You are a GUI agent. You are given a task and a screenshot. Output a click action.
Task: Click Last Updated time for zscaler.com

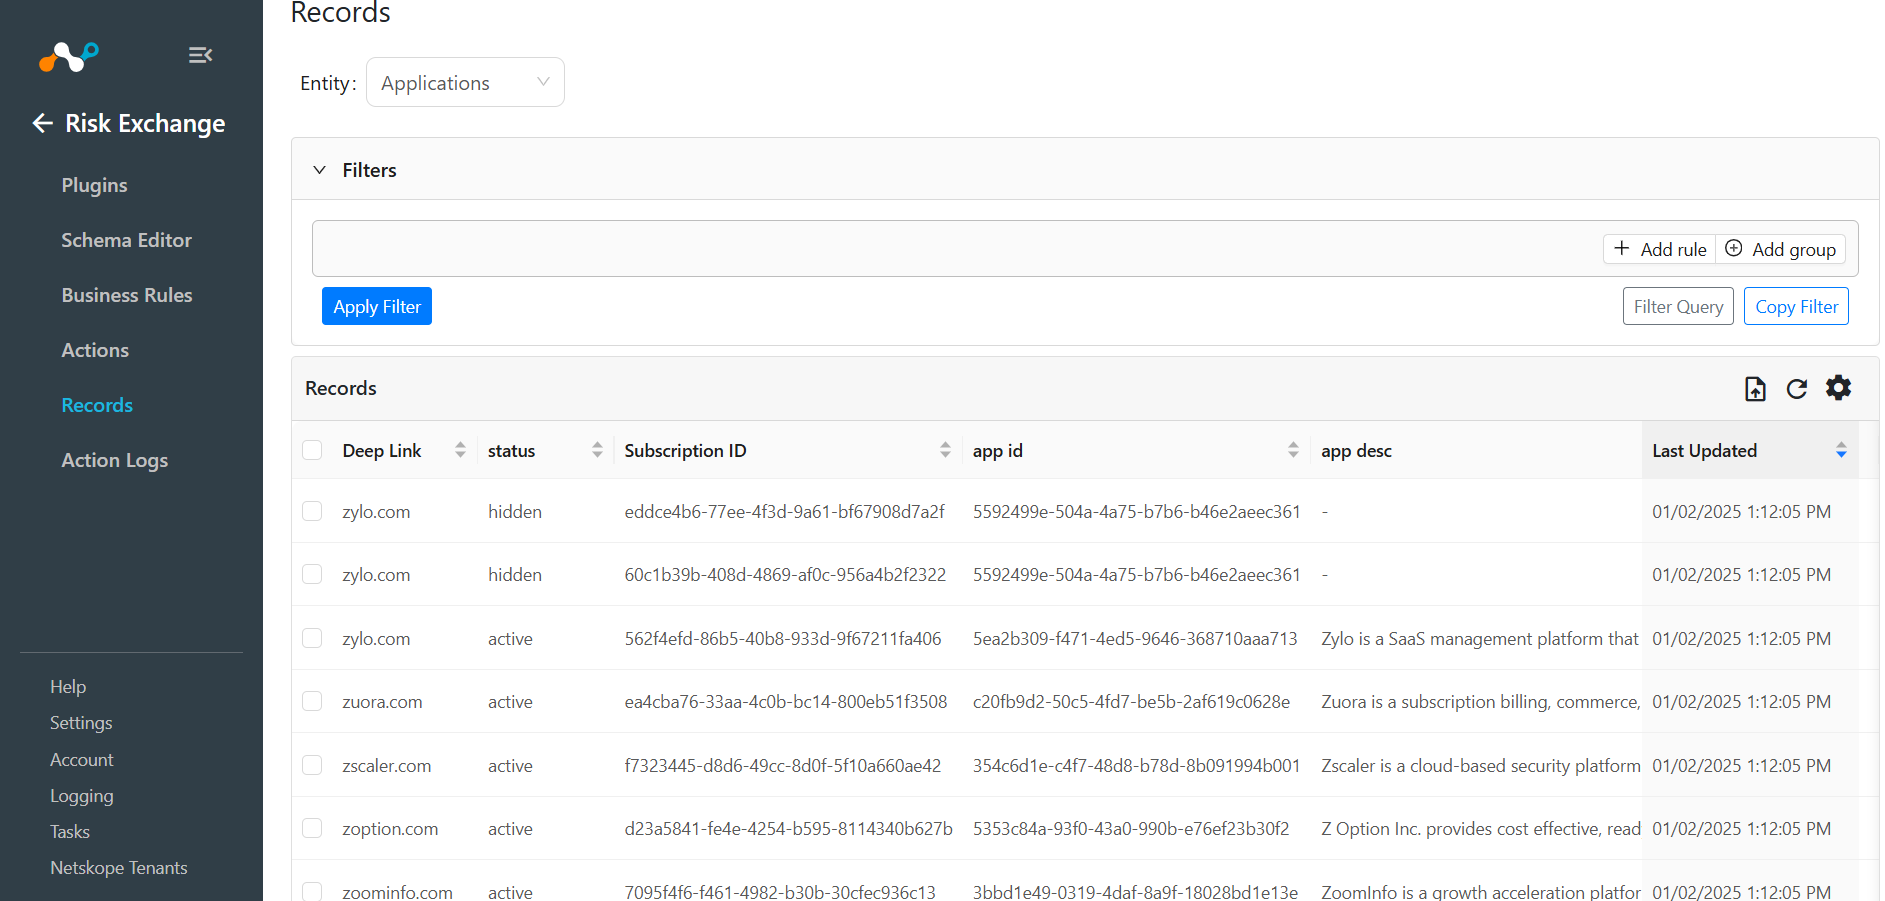[1741, 766]
